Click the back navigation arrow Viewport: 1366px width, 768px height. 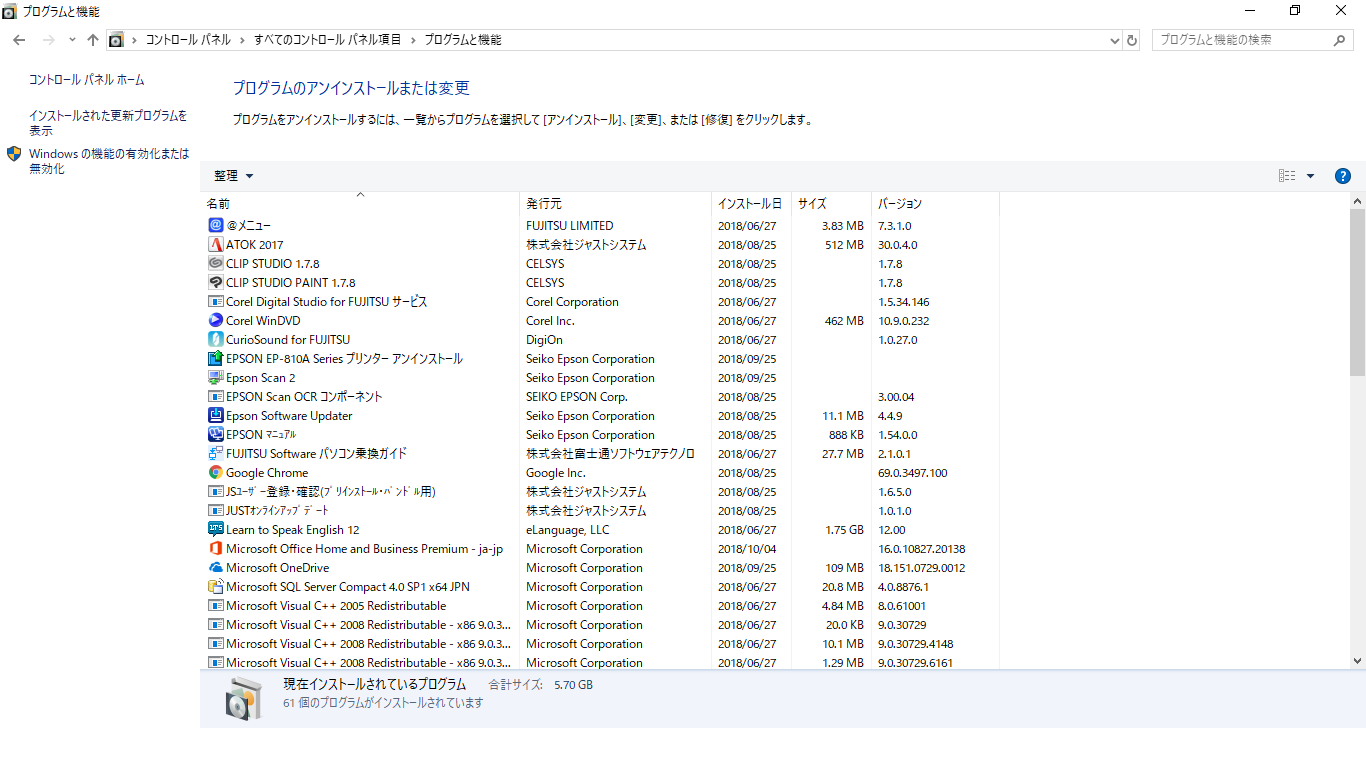(x=19, y=40)
